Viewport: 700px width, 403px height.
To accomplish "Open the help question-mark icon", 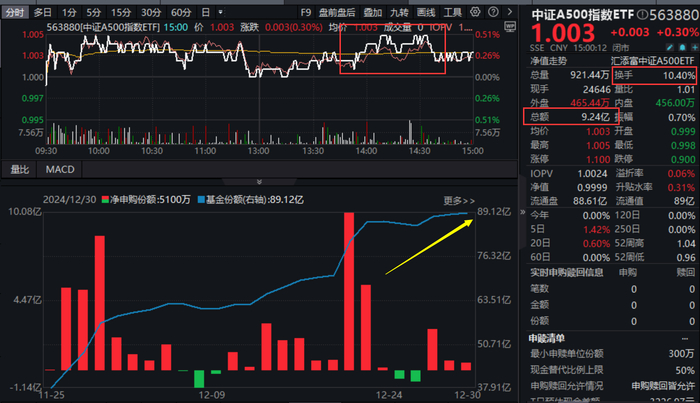I will click(x=493, y=12).
